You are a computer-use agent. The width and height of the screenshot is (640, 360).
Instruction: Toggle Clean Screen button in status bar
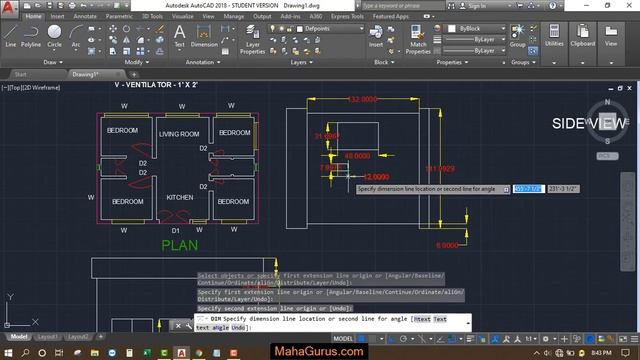(x=623, y=339)
